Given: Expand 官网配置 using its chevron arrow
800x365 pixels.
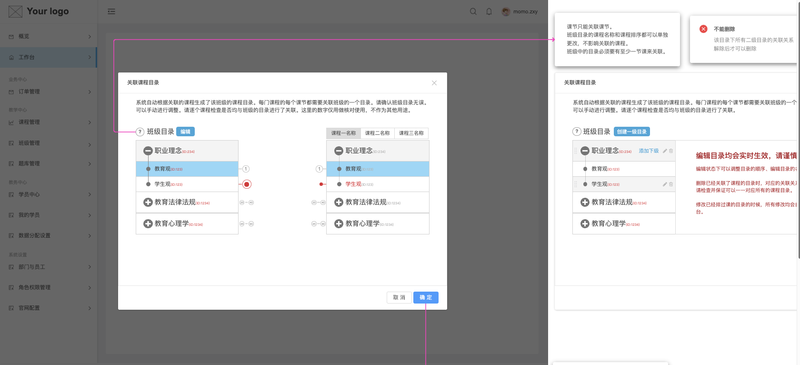Looking at the screenshot, I should 89,308.
